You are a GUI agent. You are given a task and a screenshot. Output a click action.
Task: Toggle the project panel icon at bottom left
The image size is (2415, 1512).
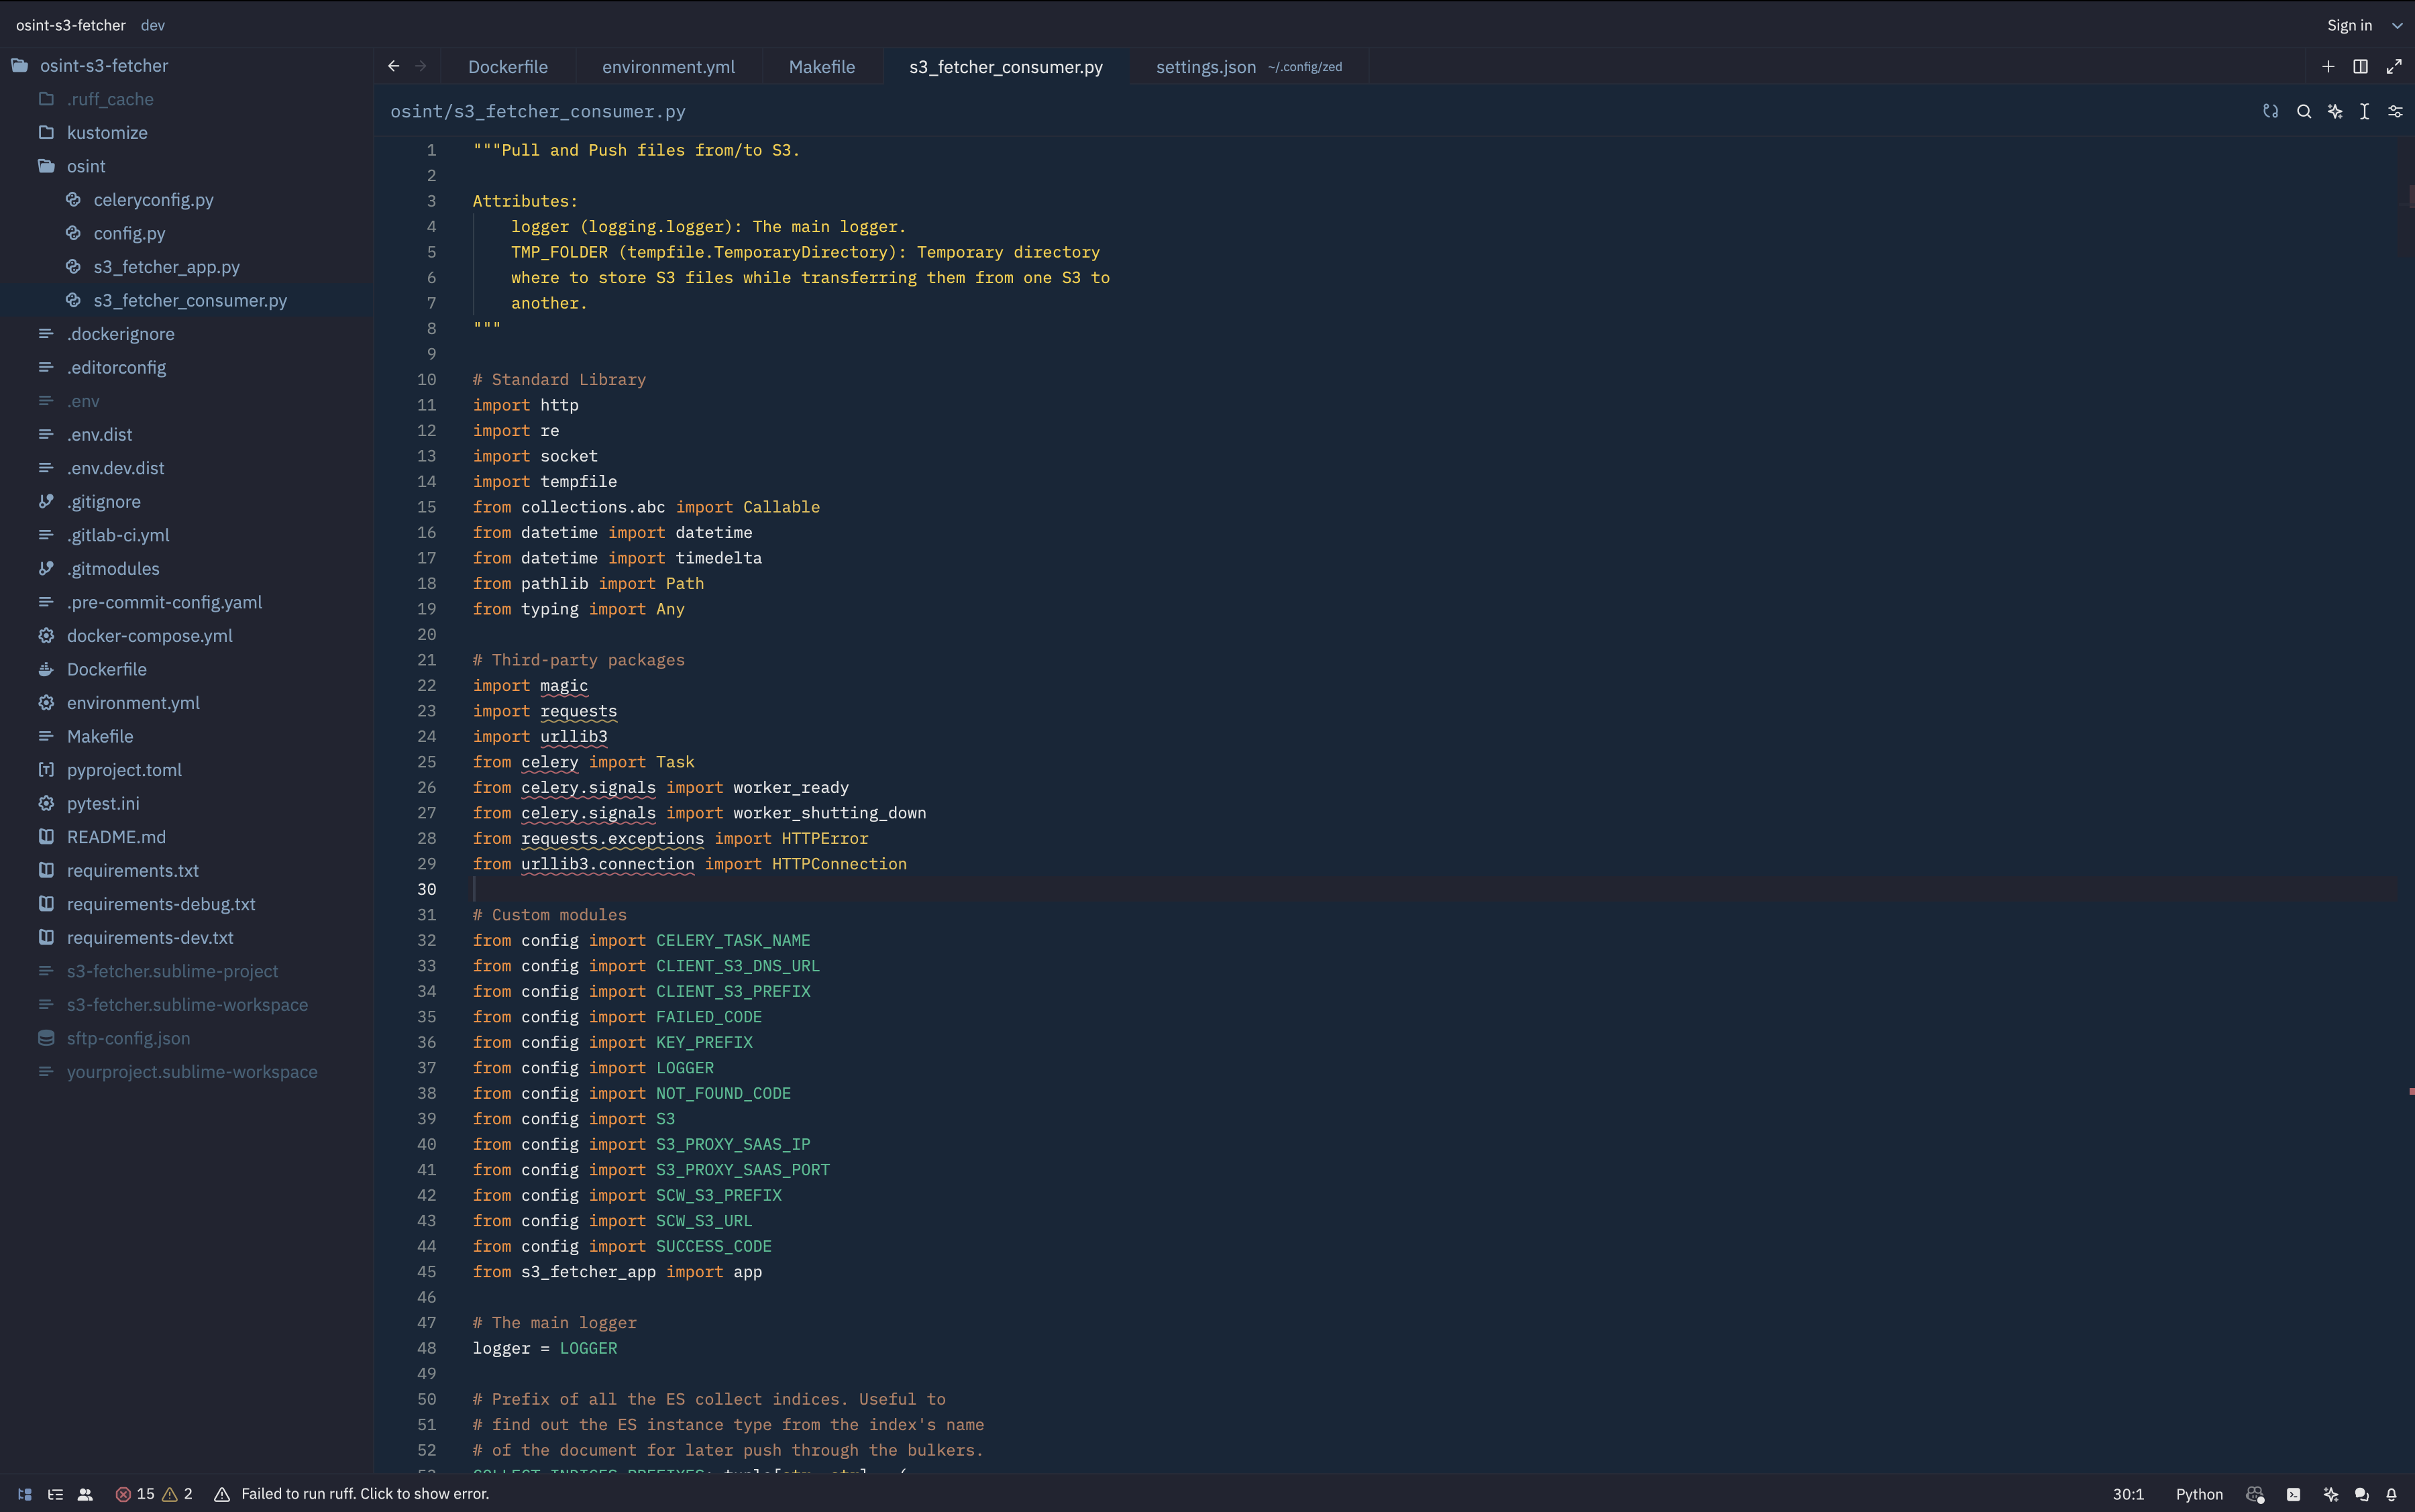(25, 1494)
